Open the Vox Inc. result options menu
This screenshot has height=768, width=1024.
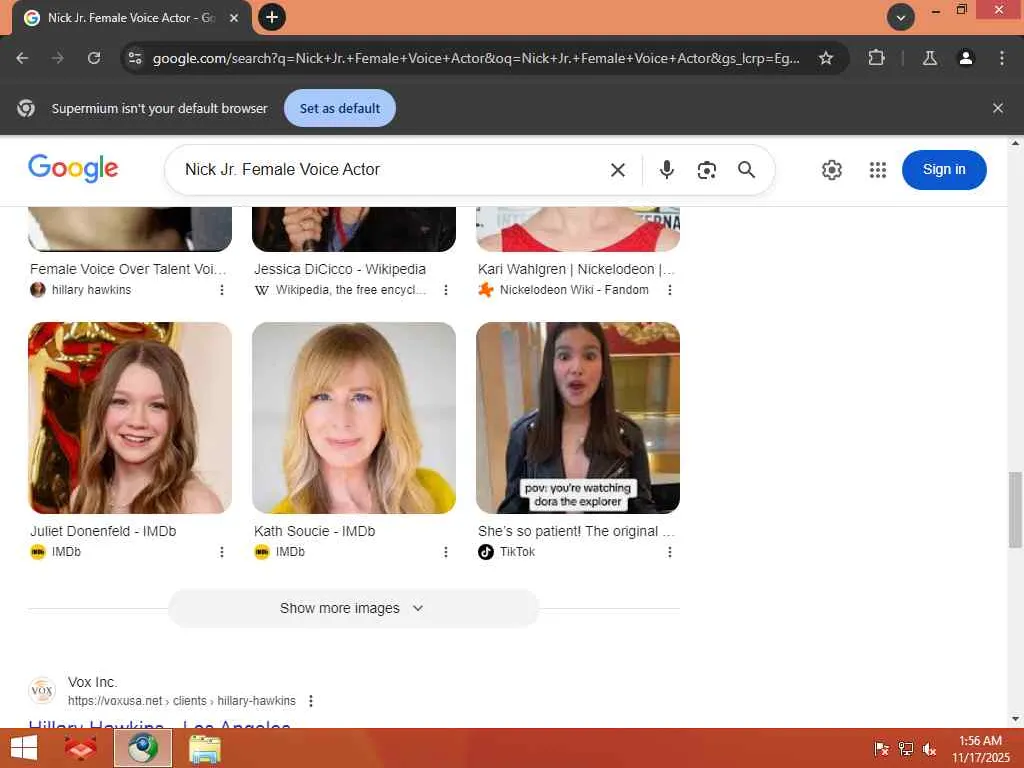(311, 701)
